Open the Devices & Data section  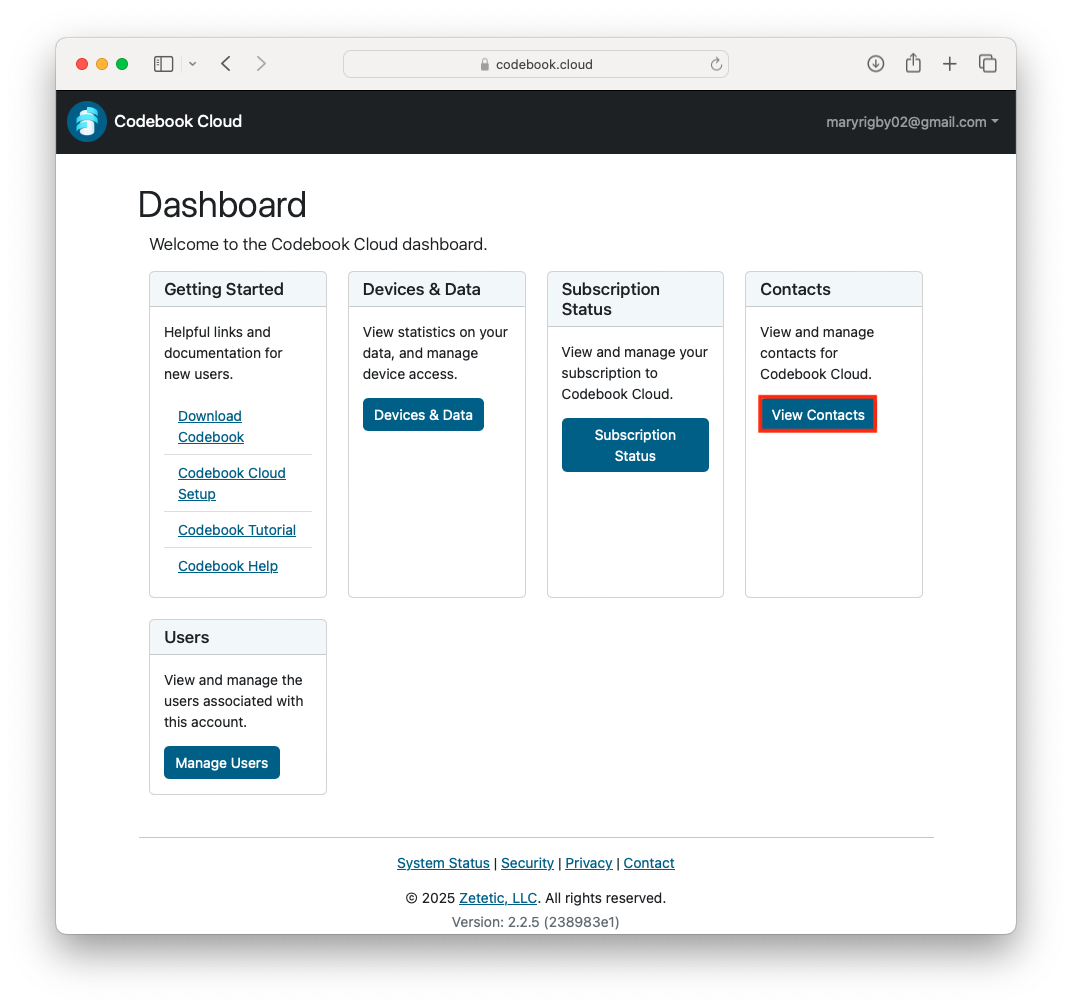tap(423, 414)
